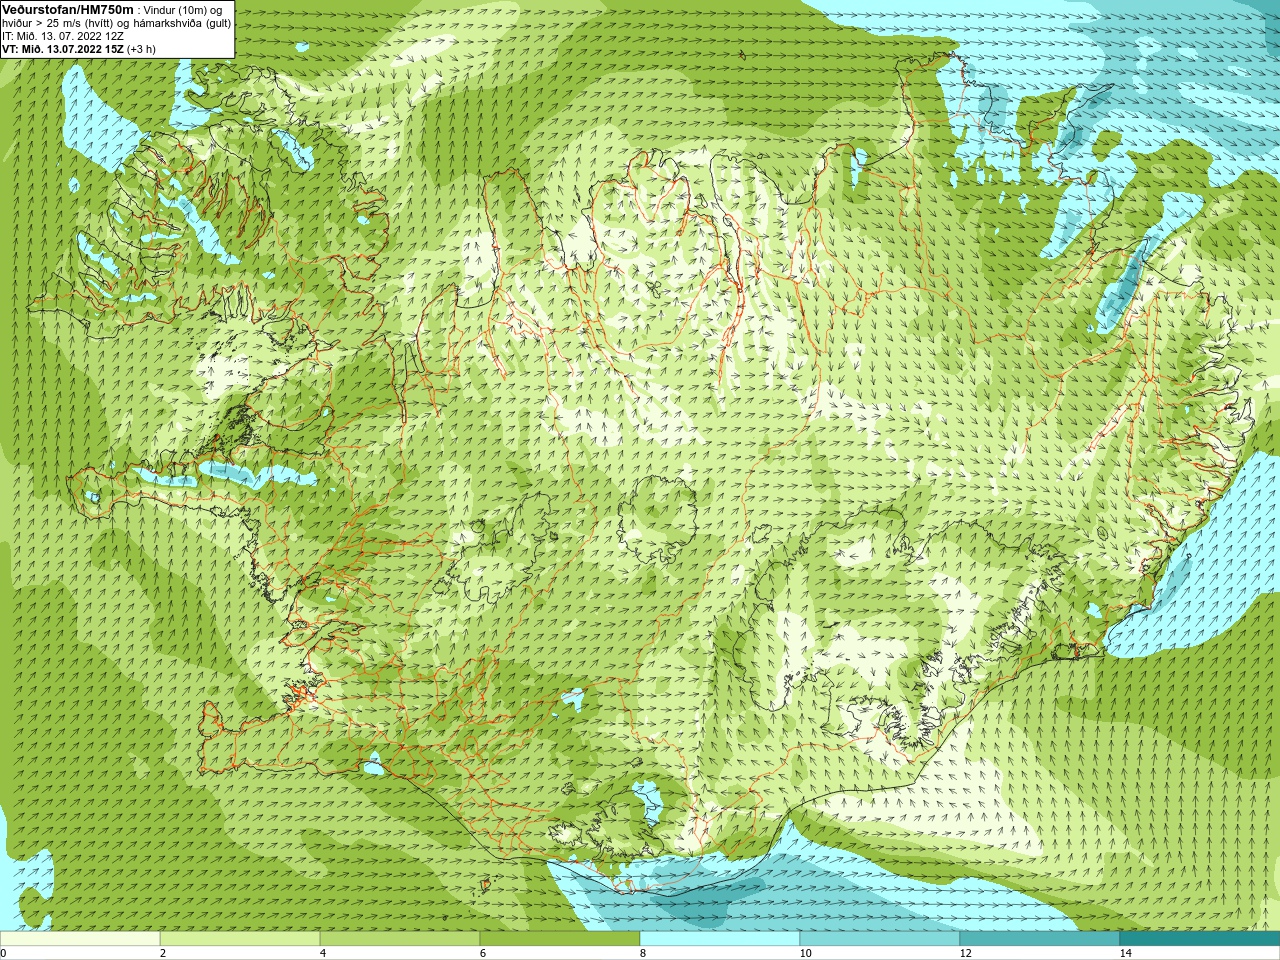1280x960 pixels.
Task: Click the '2' legend scale label
Action: (x=163, y=953)
